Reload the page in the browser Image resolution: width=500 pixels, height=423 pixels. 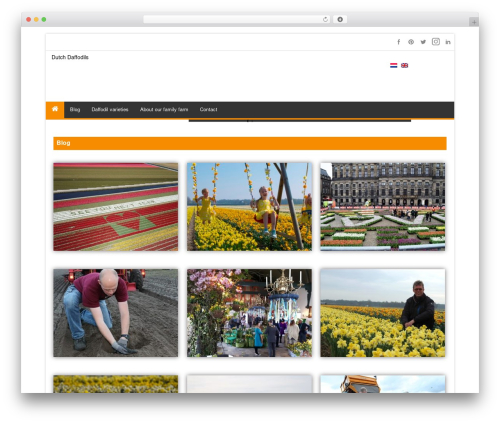point(325,19)
